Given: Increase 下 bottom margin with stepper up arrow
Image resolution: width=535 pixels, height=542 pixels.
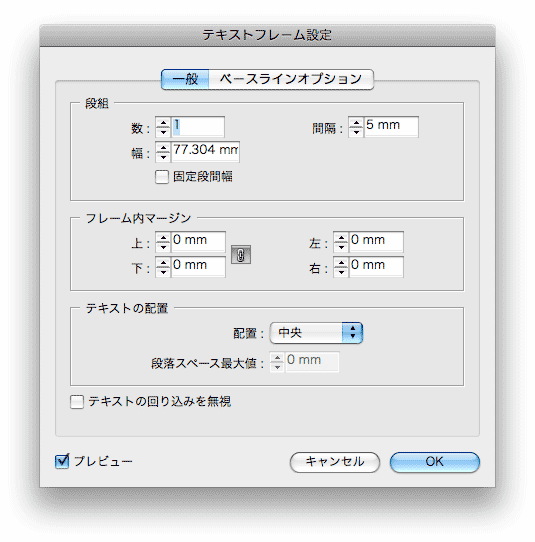Looking at the screenshot, I should [x=163, y=262].
